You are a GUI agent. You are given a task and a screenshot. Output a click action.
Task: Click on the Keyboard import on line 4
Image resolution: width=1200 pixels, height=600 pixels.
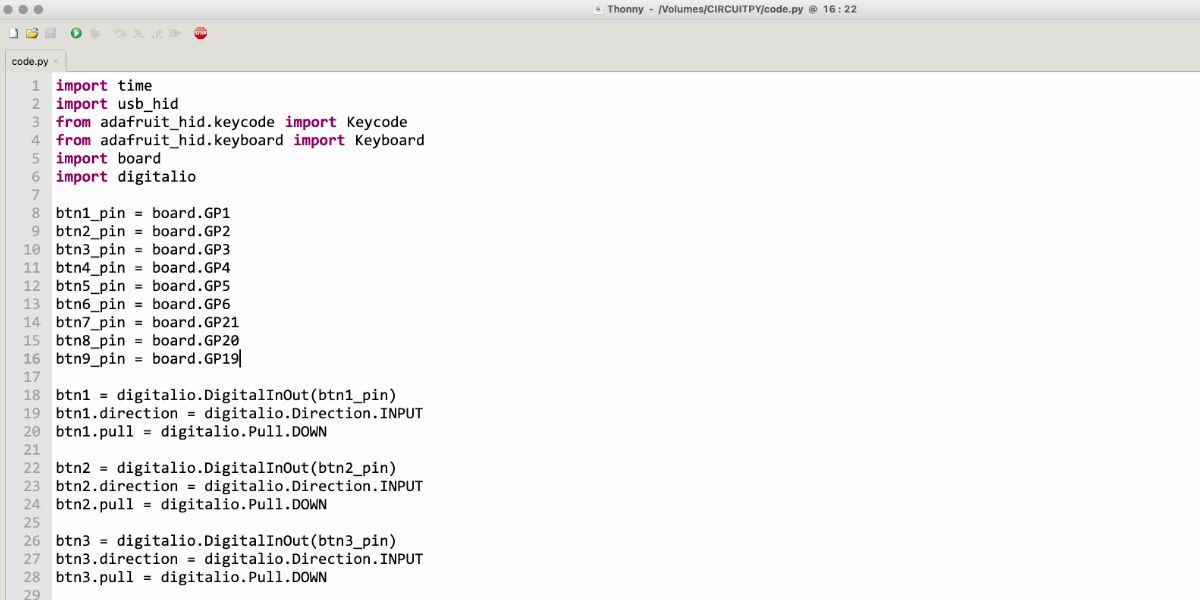click(389, 140)
